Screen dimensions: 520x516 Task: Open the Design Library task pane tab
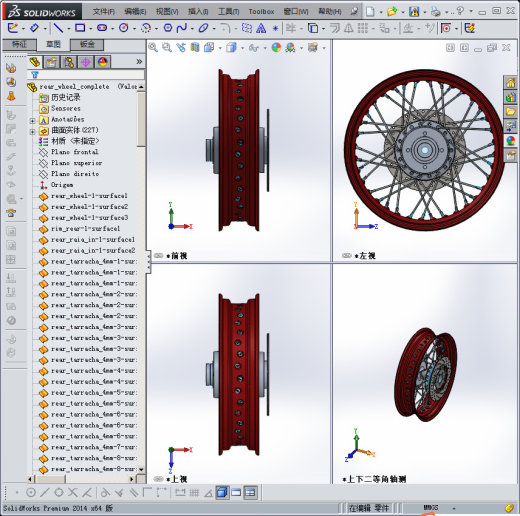click(x=510, y=97)
